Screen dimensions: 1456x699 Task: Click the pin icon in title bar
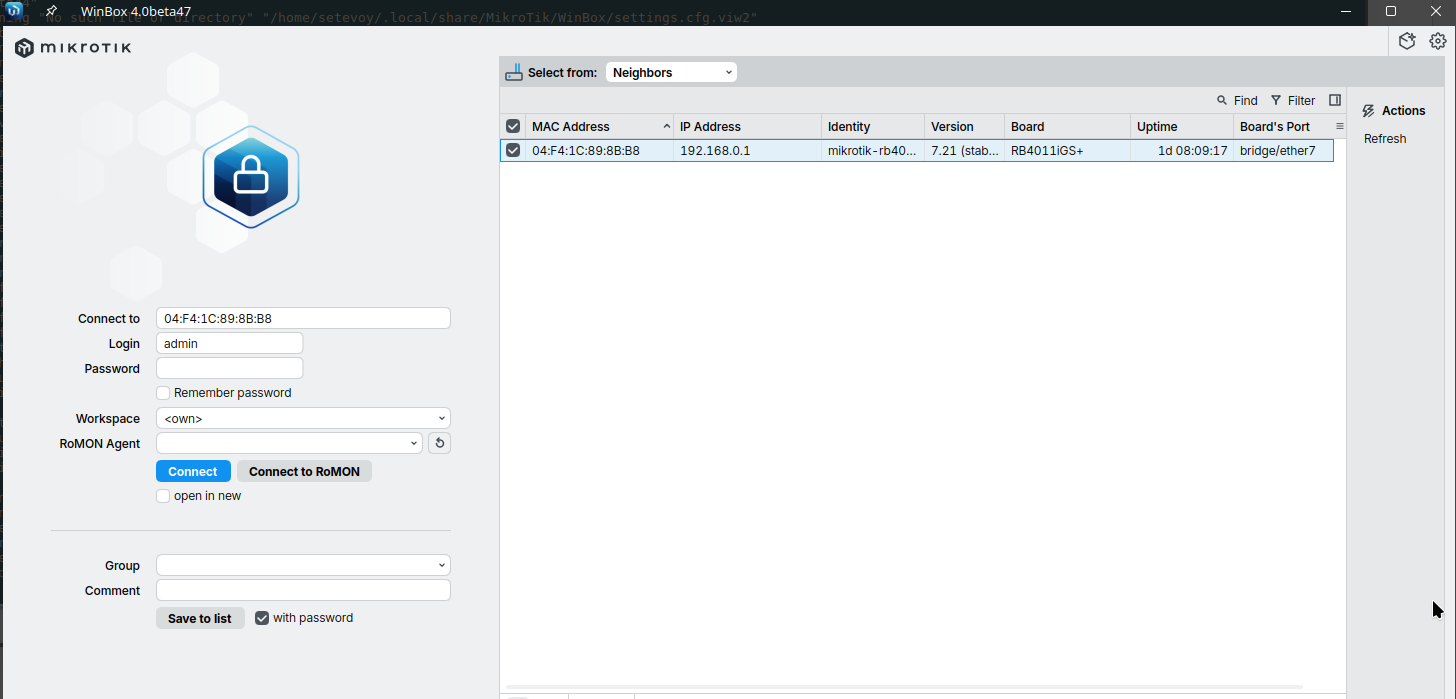coord(51,11)
